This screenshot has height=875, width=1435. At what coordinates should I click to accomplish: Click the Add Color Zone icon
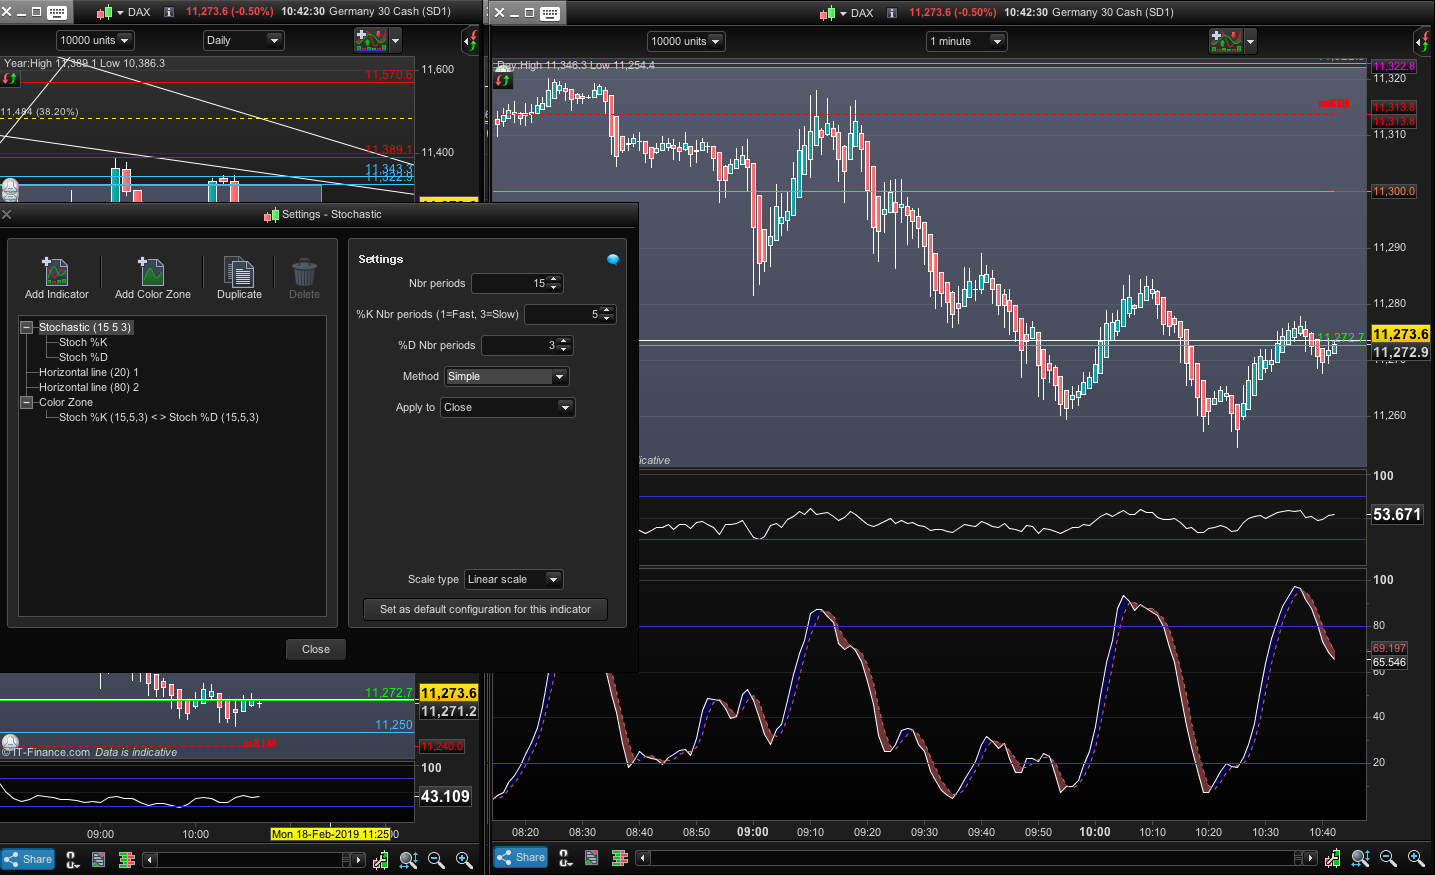pos(152,273)
